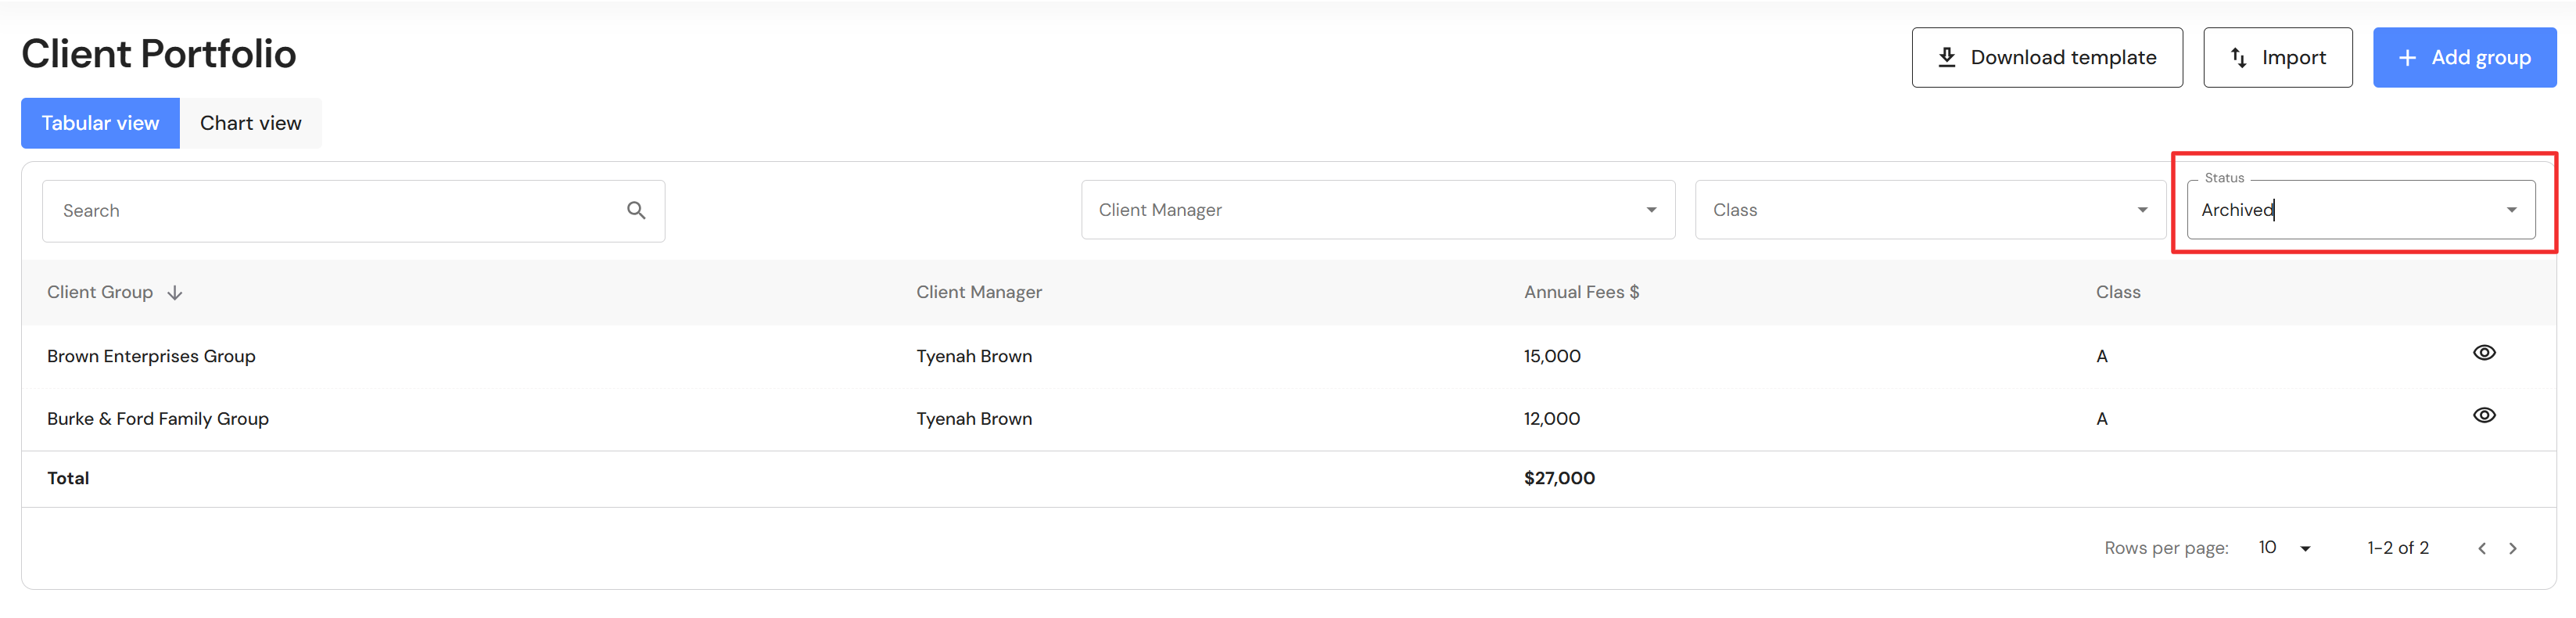
Task: Click the Add group button
Action: point(2464,58)
